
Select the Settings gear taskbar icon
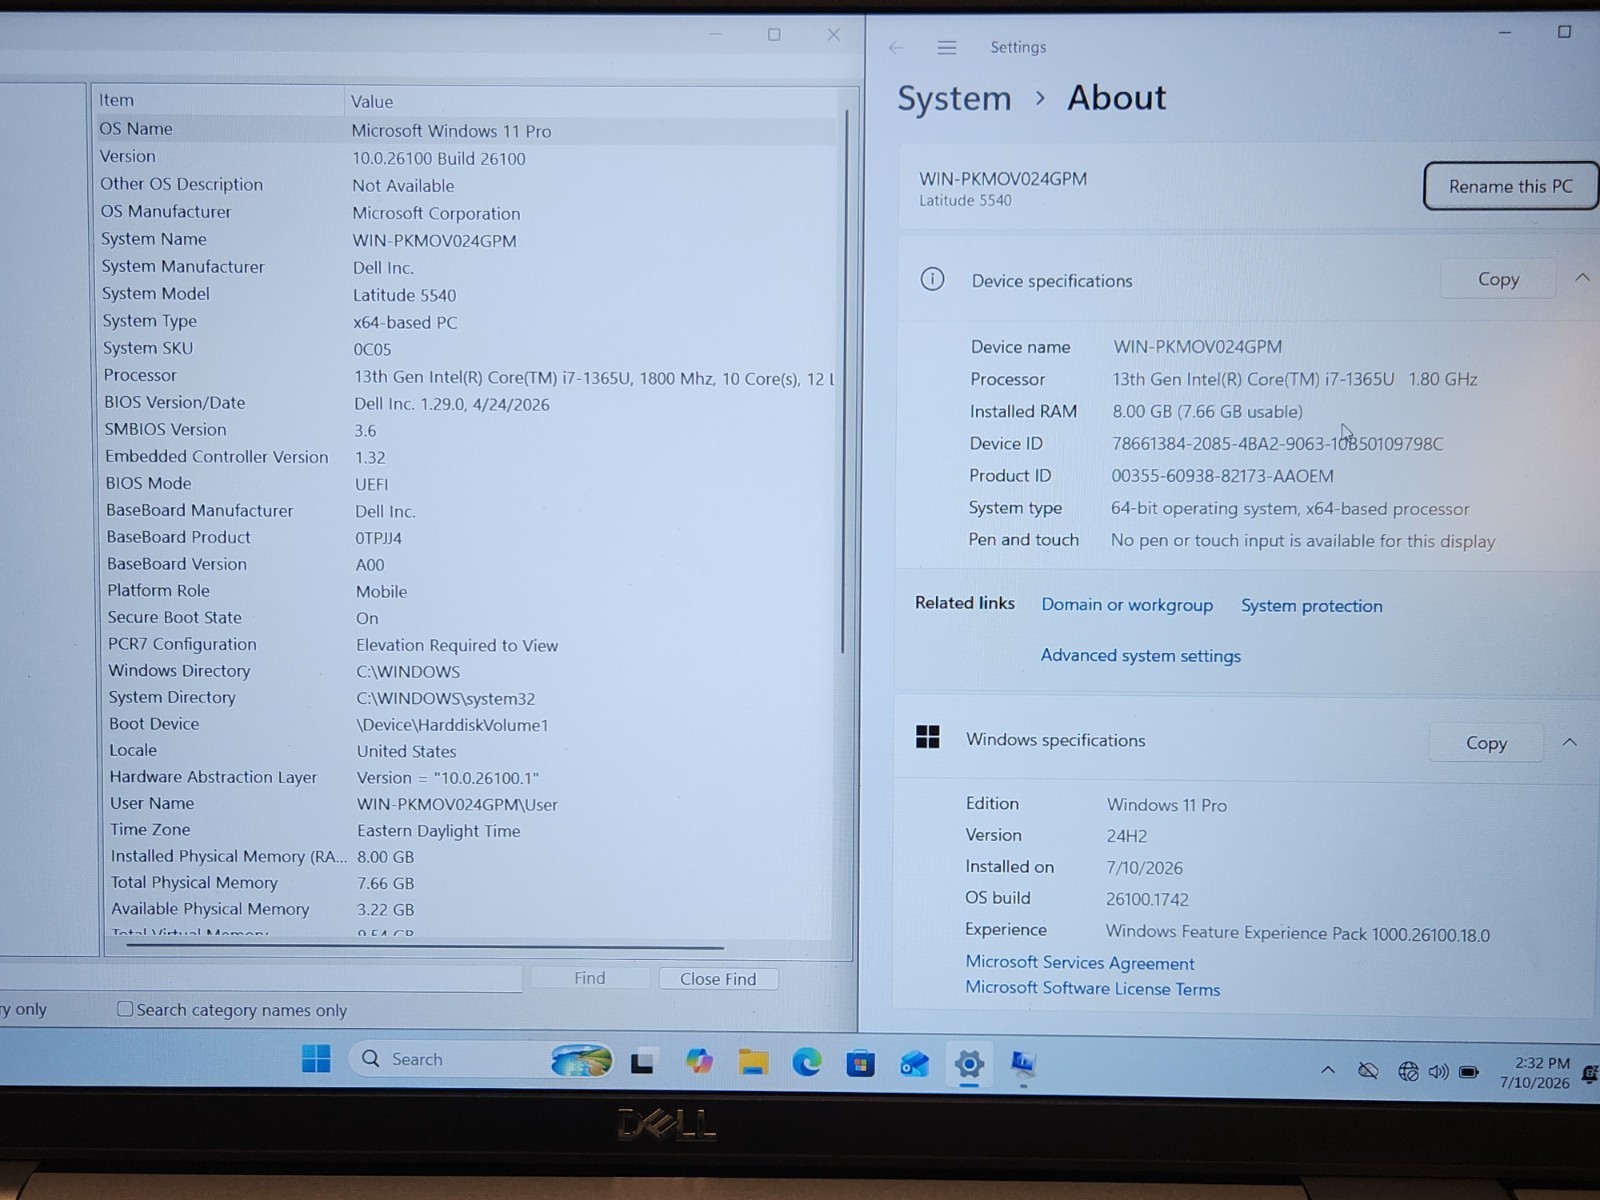point(969,1064)
